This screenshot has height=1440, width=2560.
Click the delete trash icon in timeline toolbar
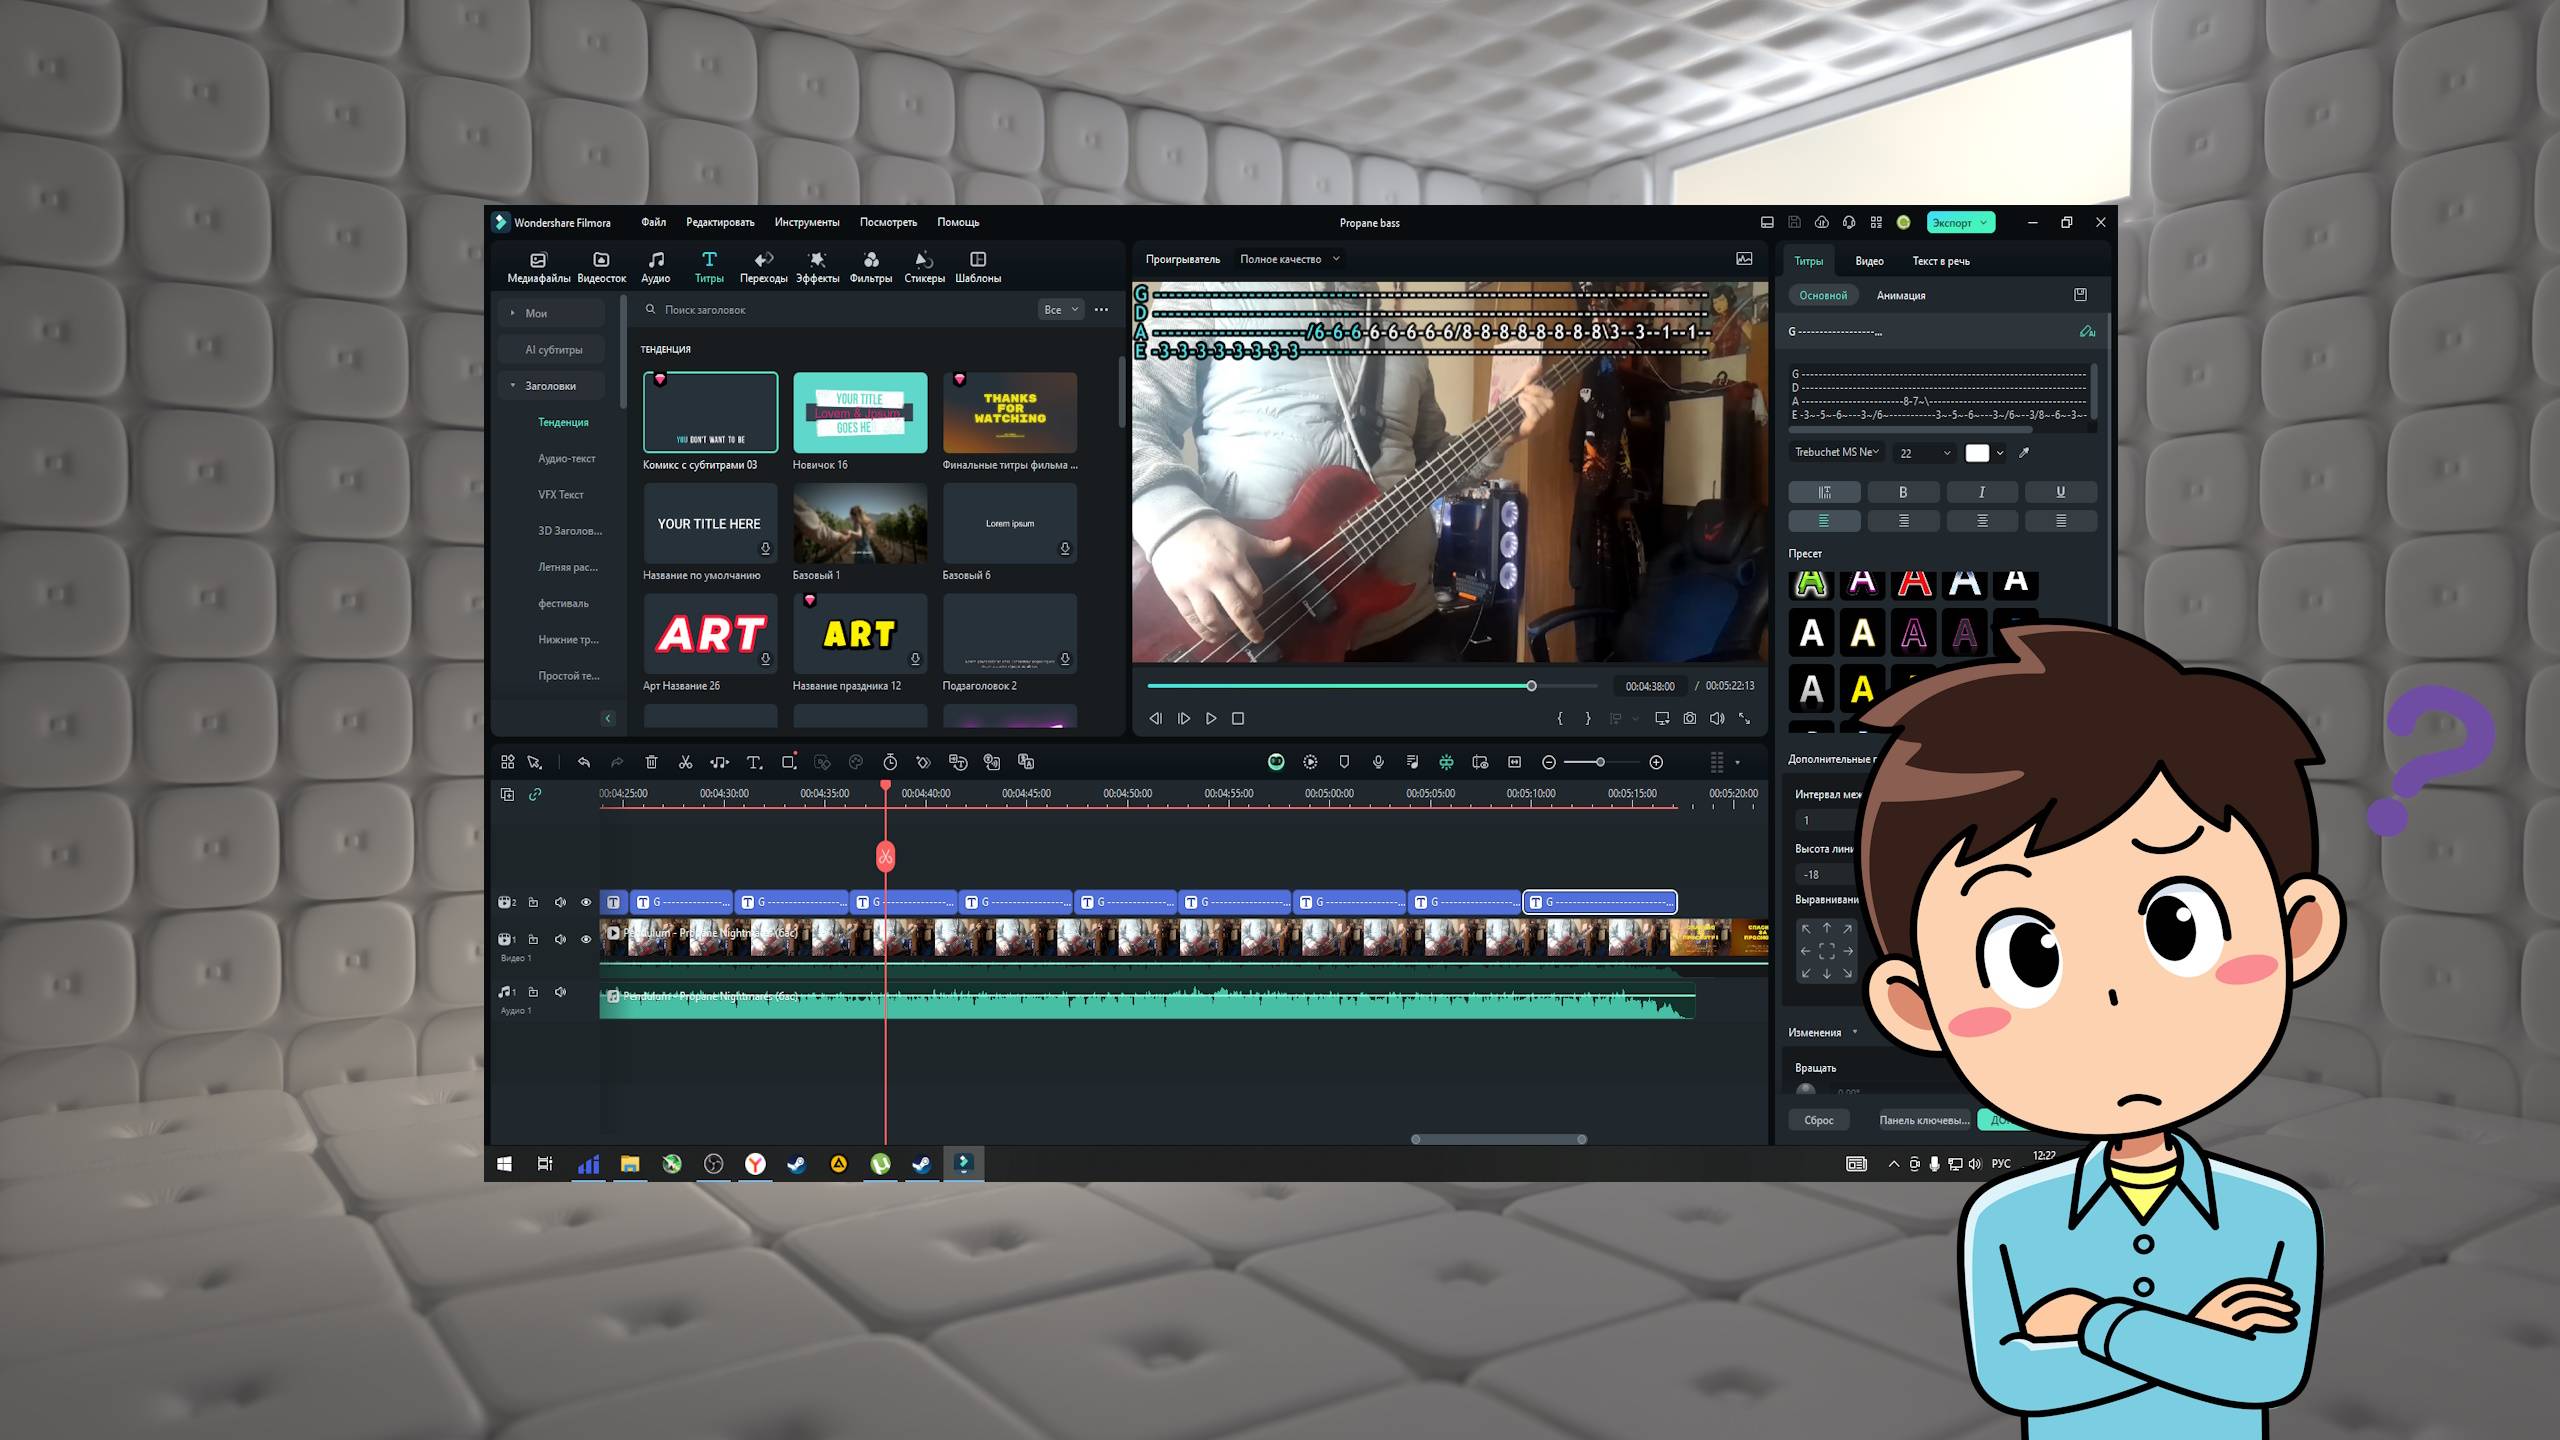point(651,762)
